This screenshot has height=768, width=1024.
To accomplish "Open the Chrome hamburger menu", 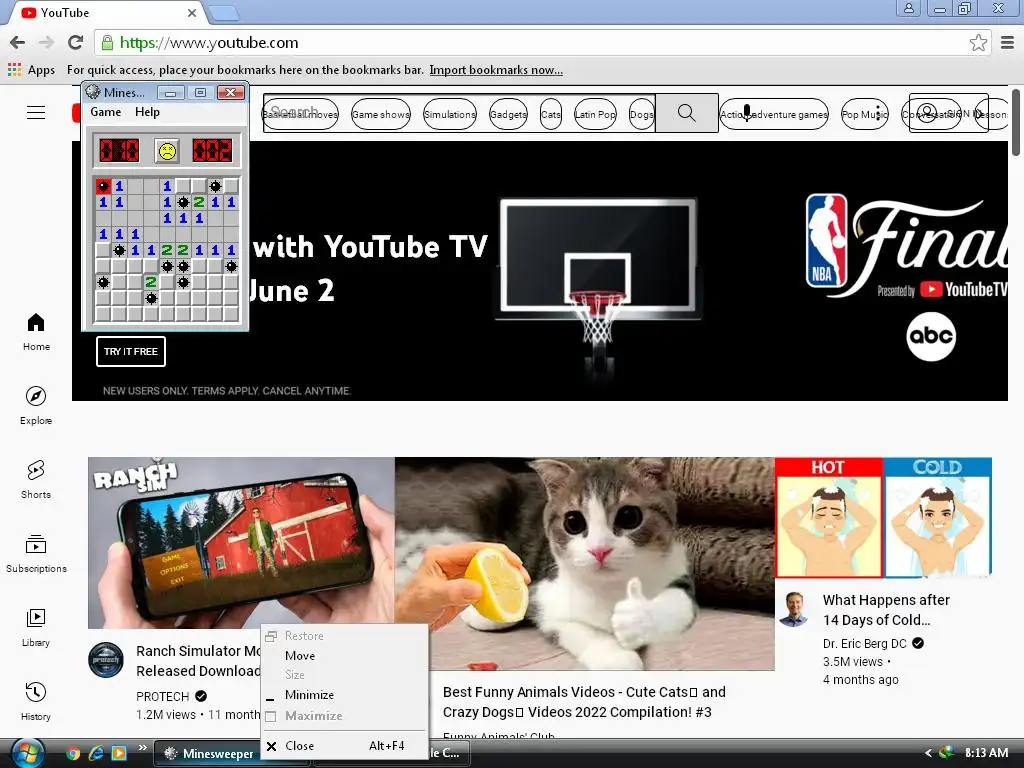I will 1008,43.
